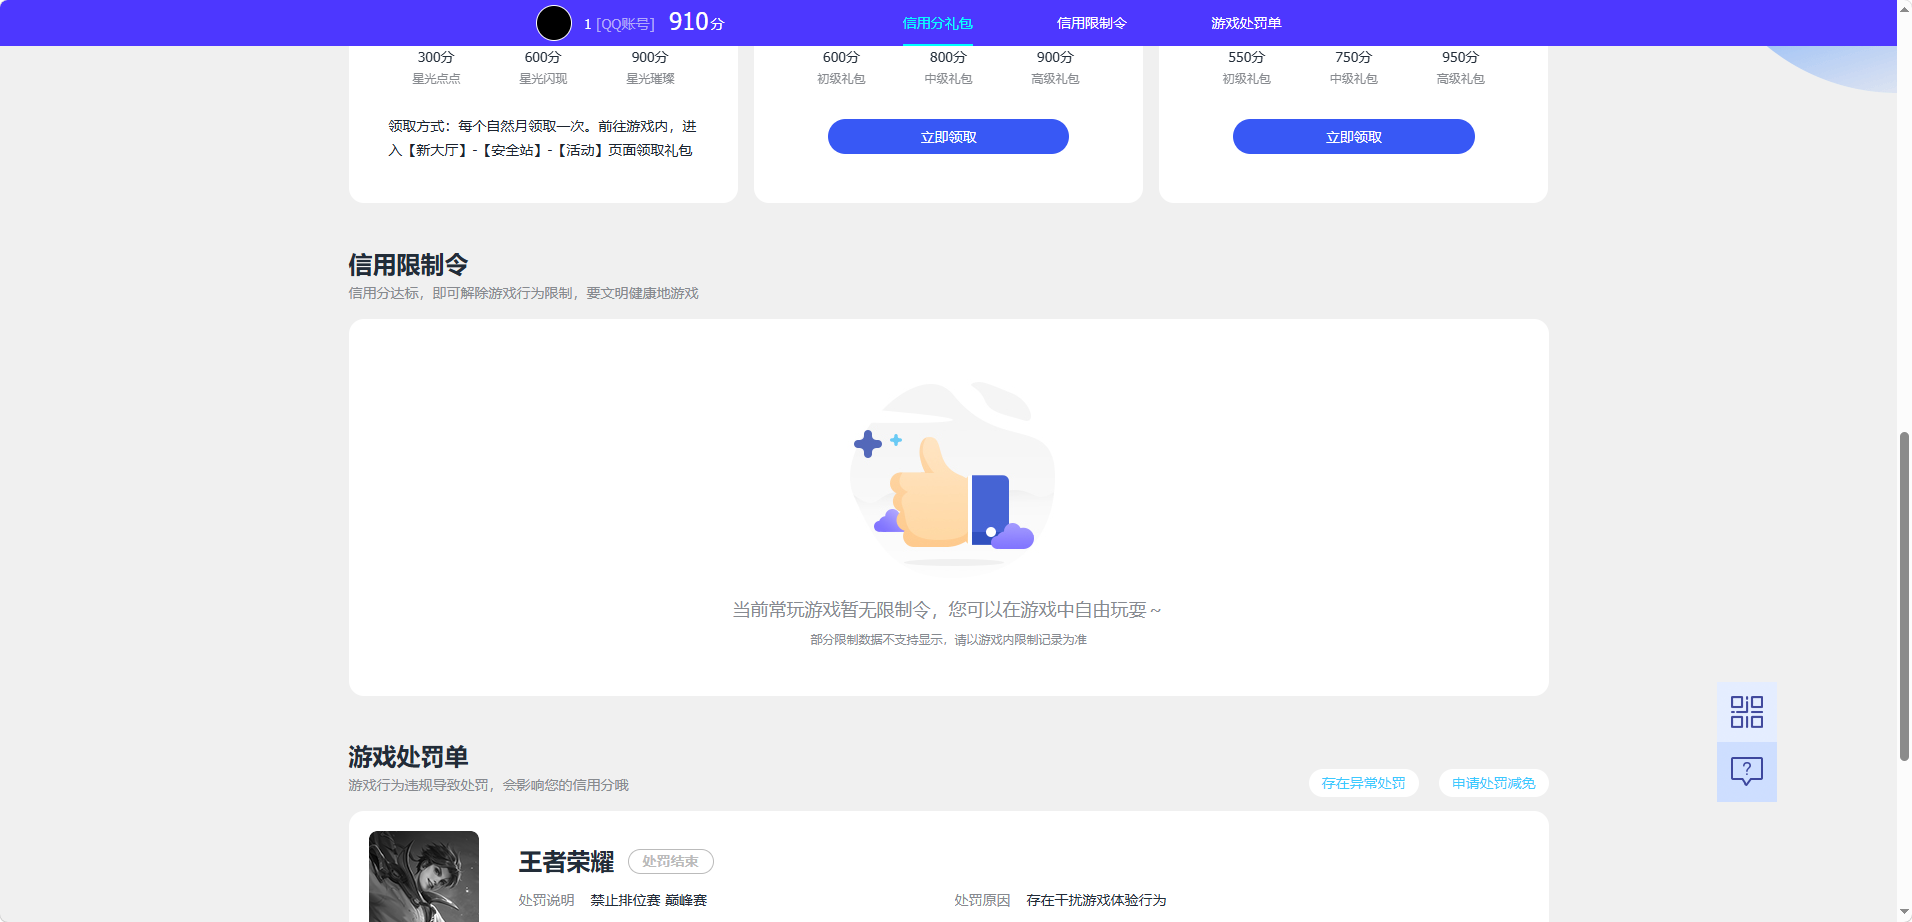The width and height of the screenshot is (1912, 922).
Task: Open the help question-mark chat icon
Action: [1746, 772]
